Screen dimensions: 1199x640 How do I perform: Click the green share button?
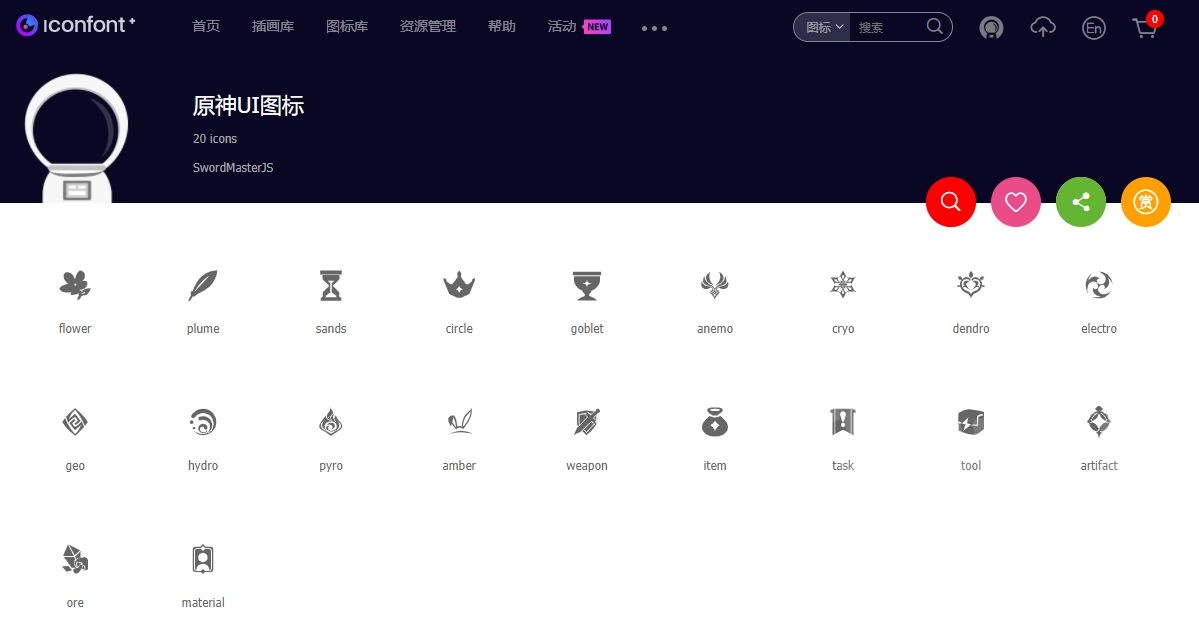point(1080,202)
